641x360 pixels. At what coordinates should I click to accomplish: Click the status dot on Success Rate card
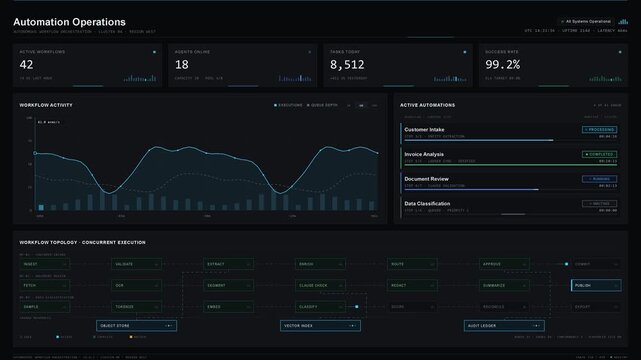620,52
